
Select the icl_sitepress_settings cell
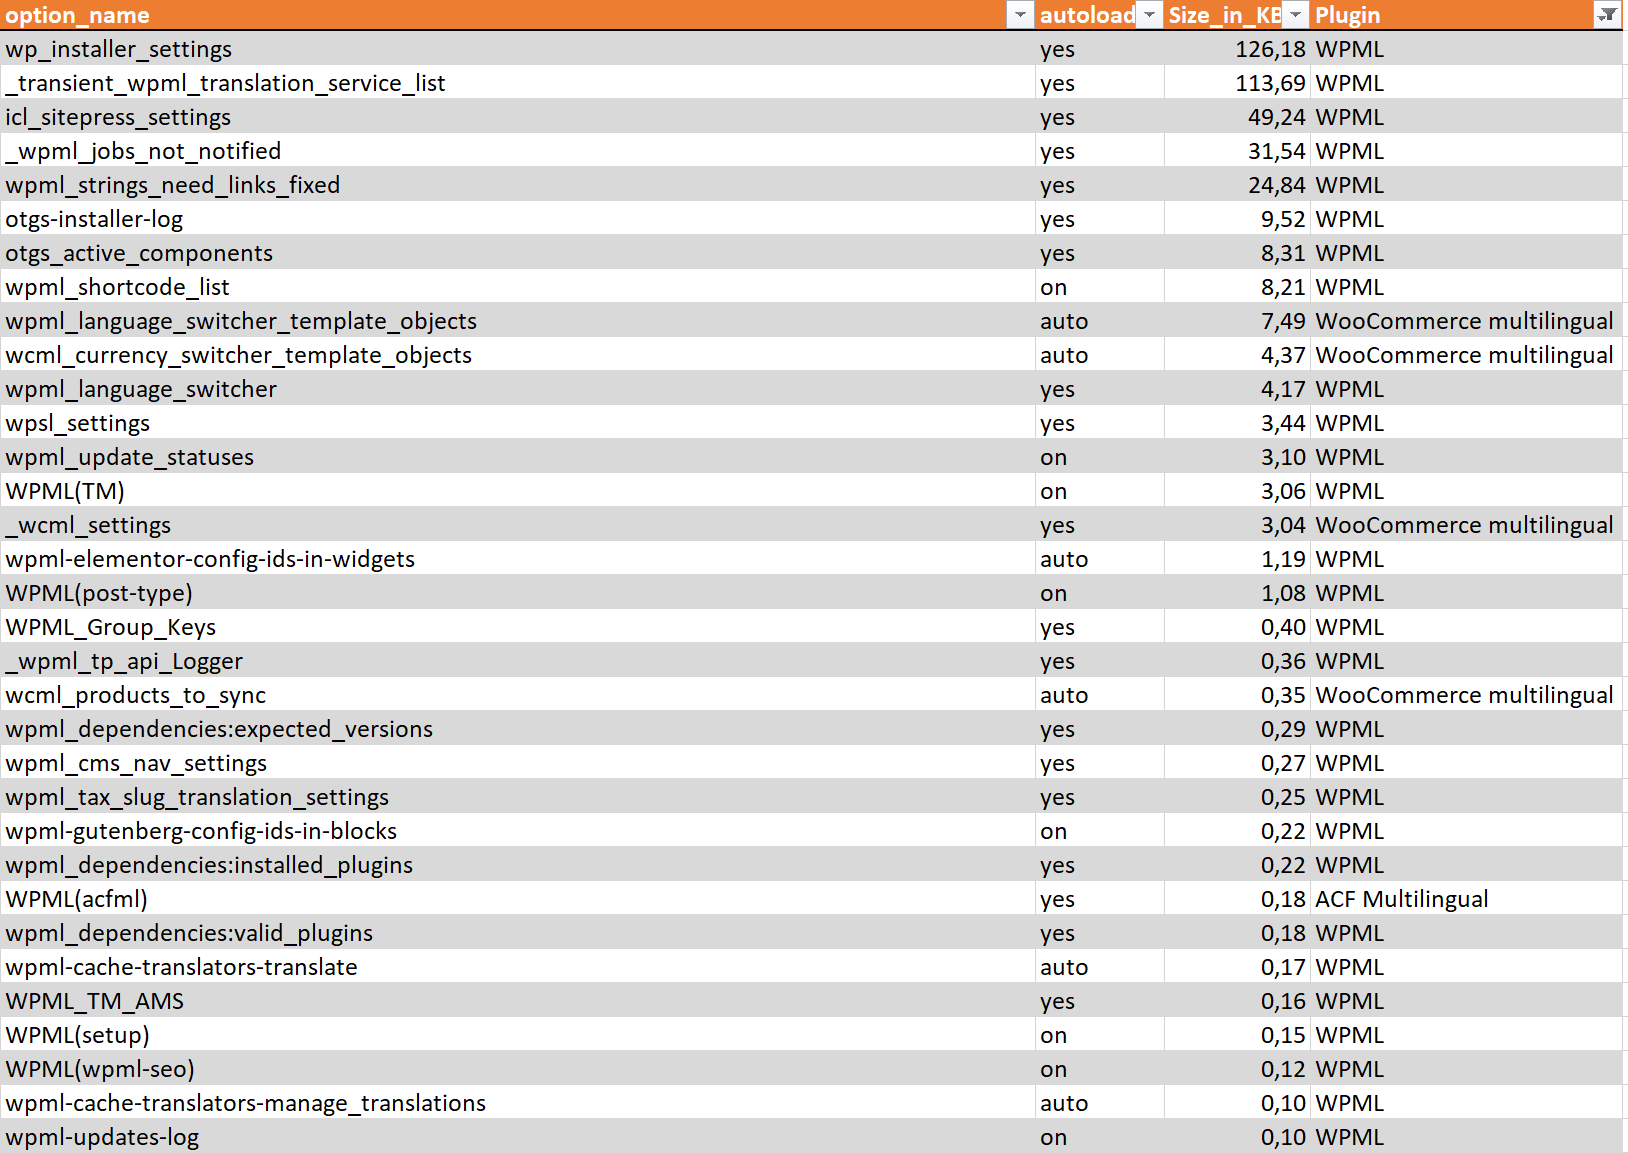[518, 117]
